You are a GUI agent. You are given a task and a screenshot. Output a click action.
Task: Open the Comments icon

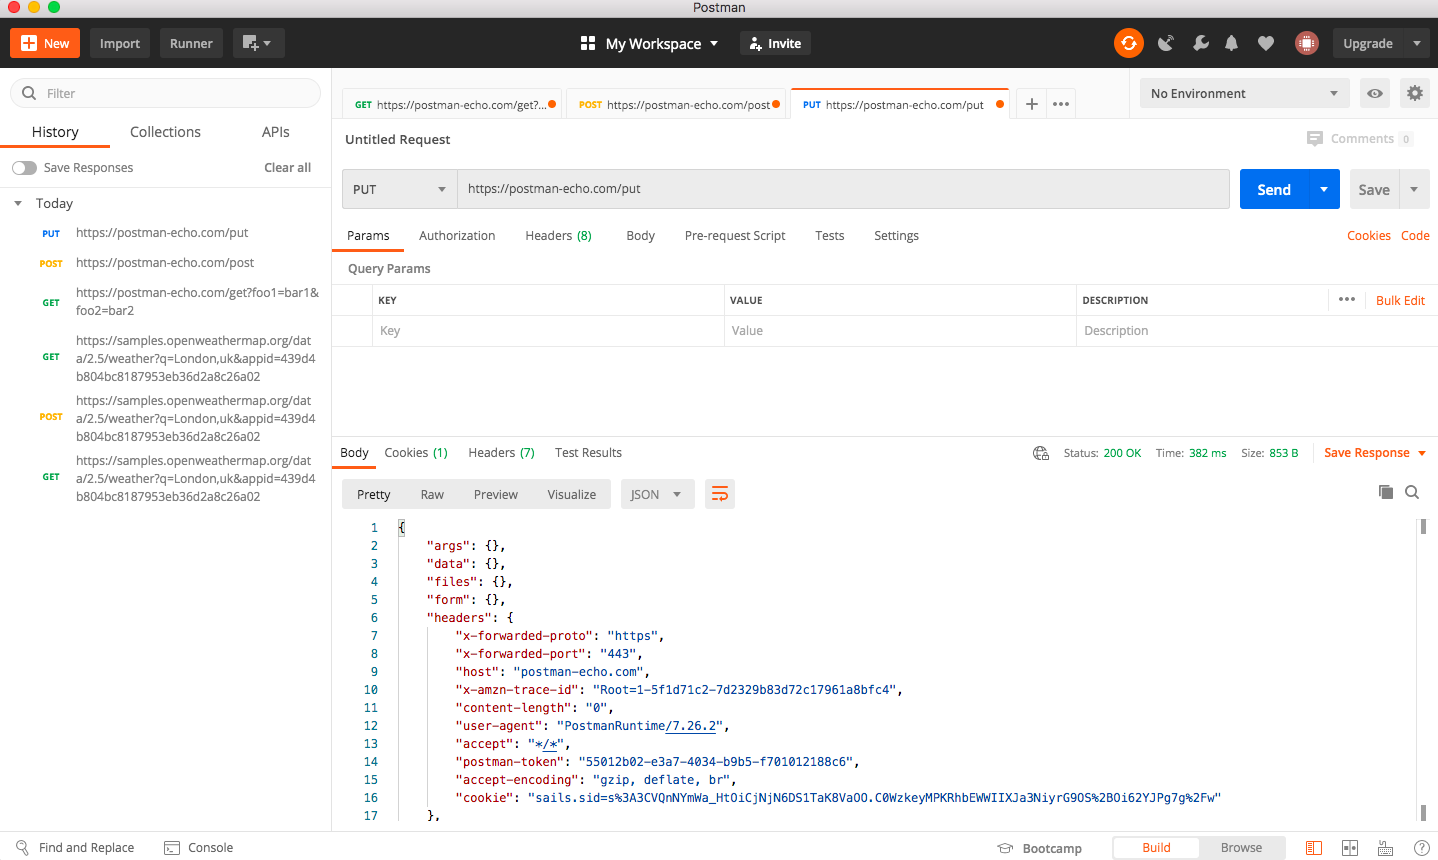coord(1315,139)
